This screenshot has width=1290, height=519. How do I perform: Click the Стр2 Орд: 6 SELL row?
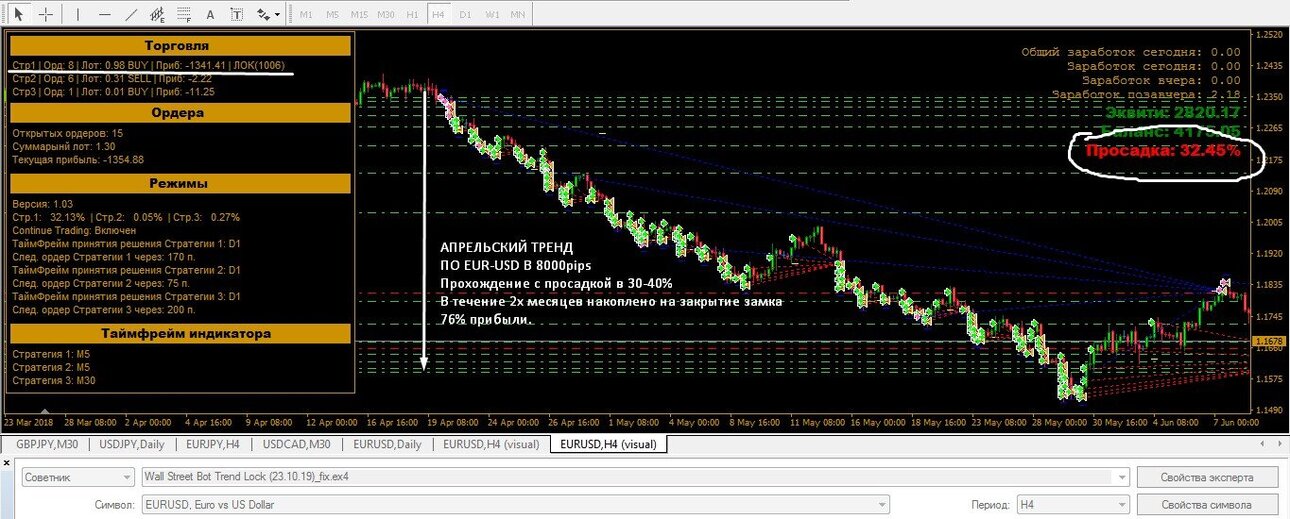[112, 78]
